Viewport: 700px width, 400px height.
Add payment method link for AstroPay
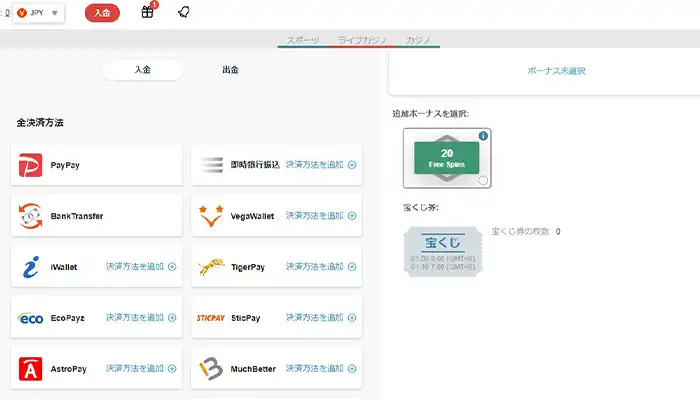[135, 368]
